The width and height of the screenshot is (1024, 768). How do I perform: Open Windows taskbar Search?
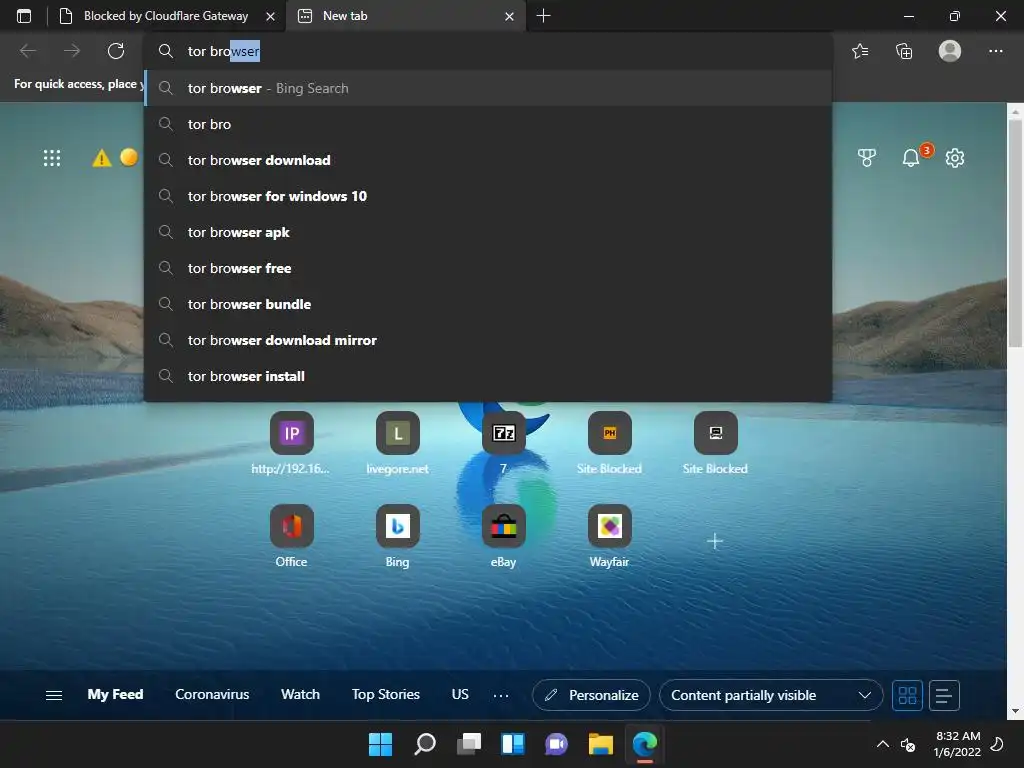click(424, 744)
